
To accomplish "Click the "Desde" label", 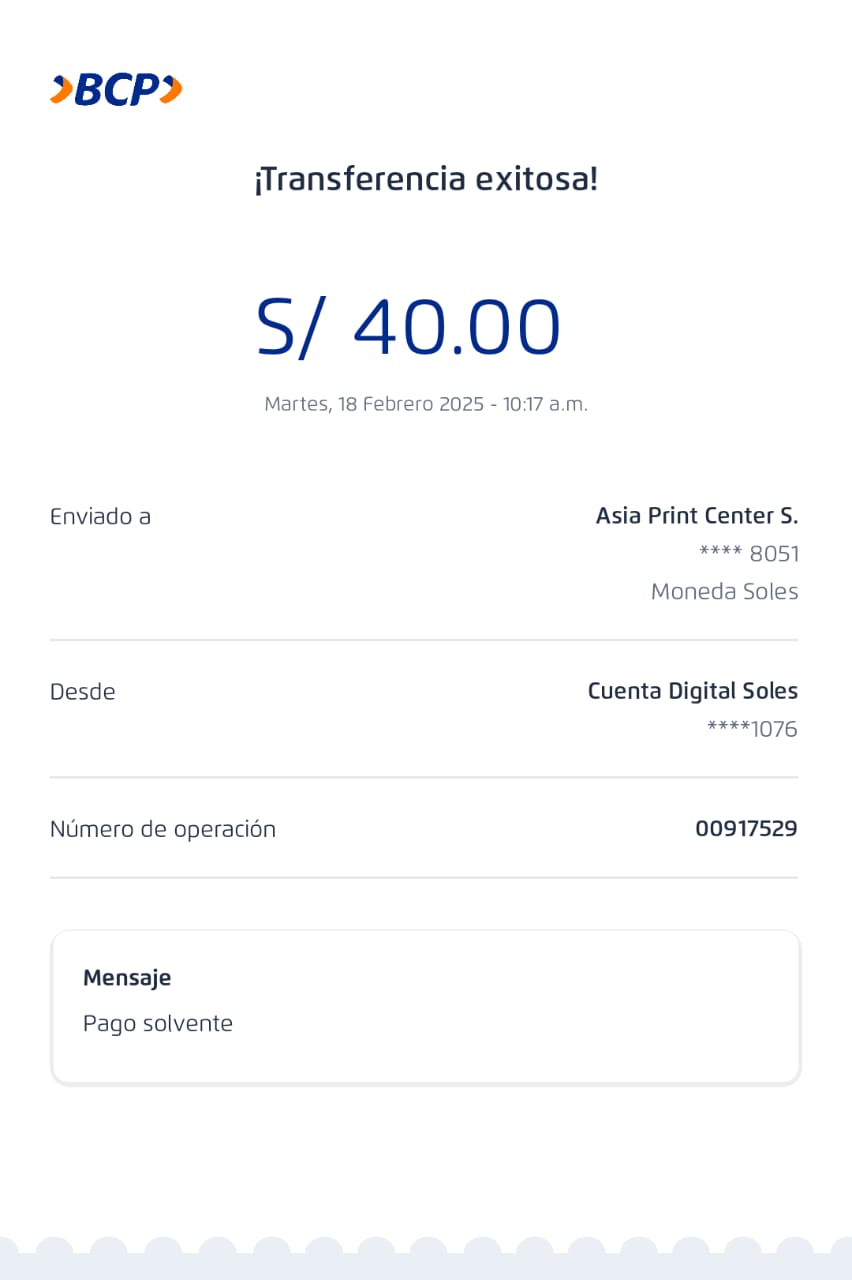I will [83, 692].
